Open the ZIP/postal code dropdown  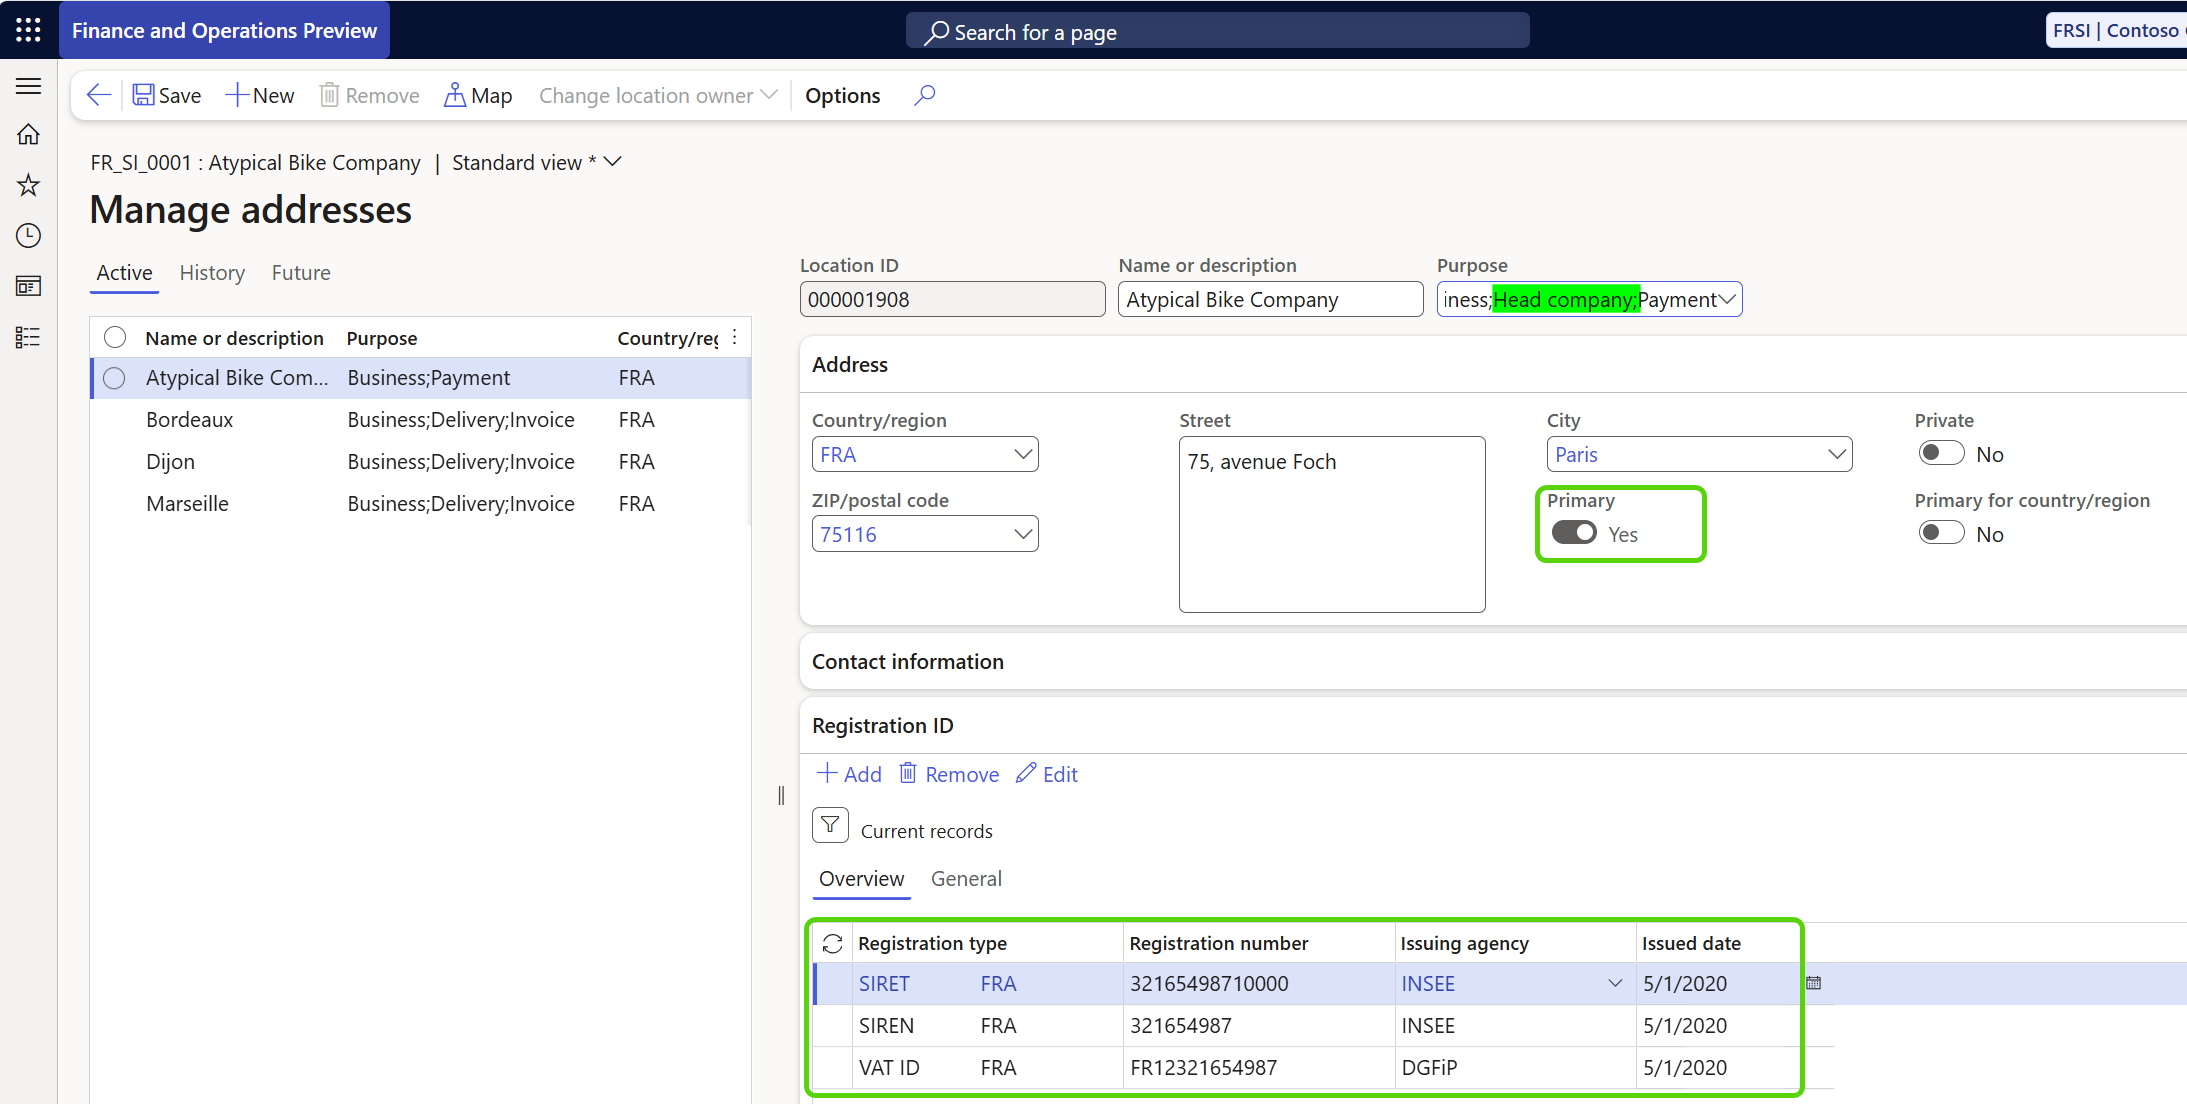click(x=1023, y=534)
